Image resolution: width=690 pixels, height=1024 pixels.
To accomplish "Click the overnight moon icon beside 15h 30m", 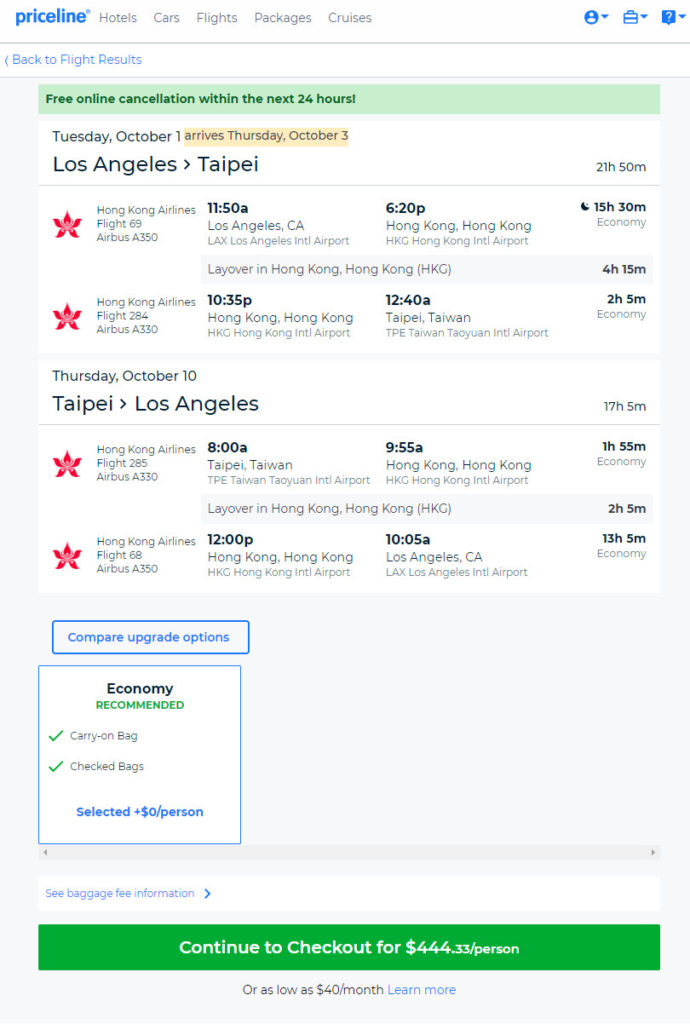I will click(x=584, y=207).
